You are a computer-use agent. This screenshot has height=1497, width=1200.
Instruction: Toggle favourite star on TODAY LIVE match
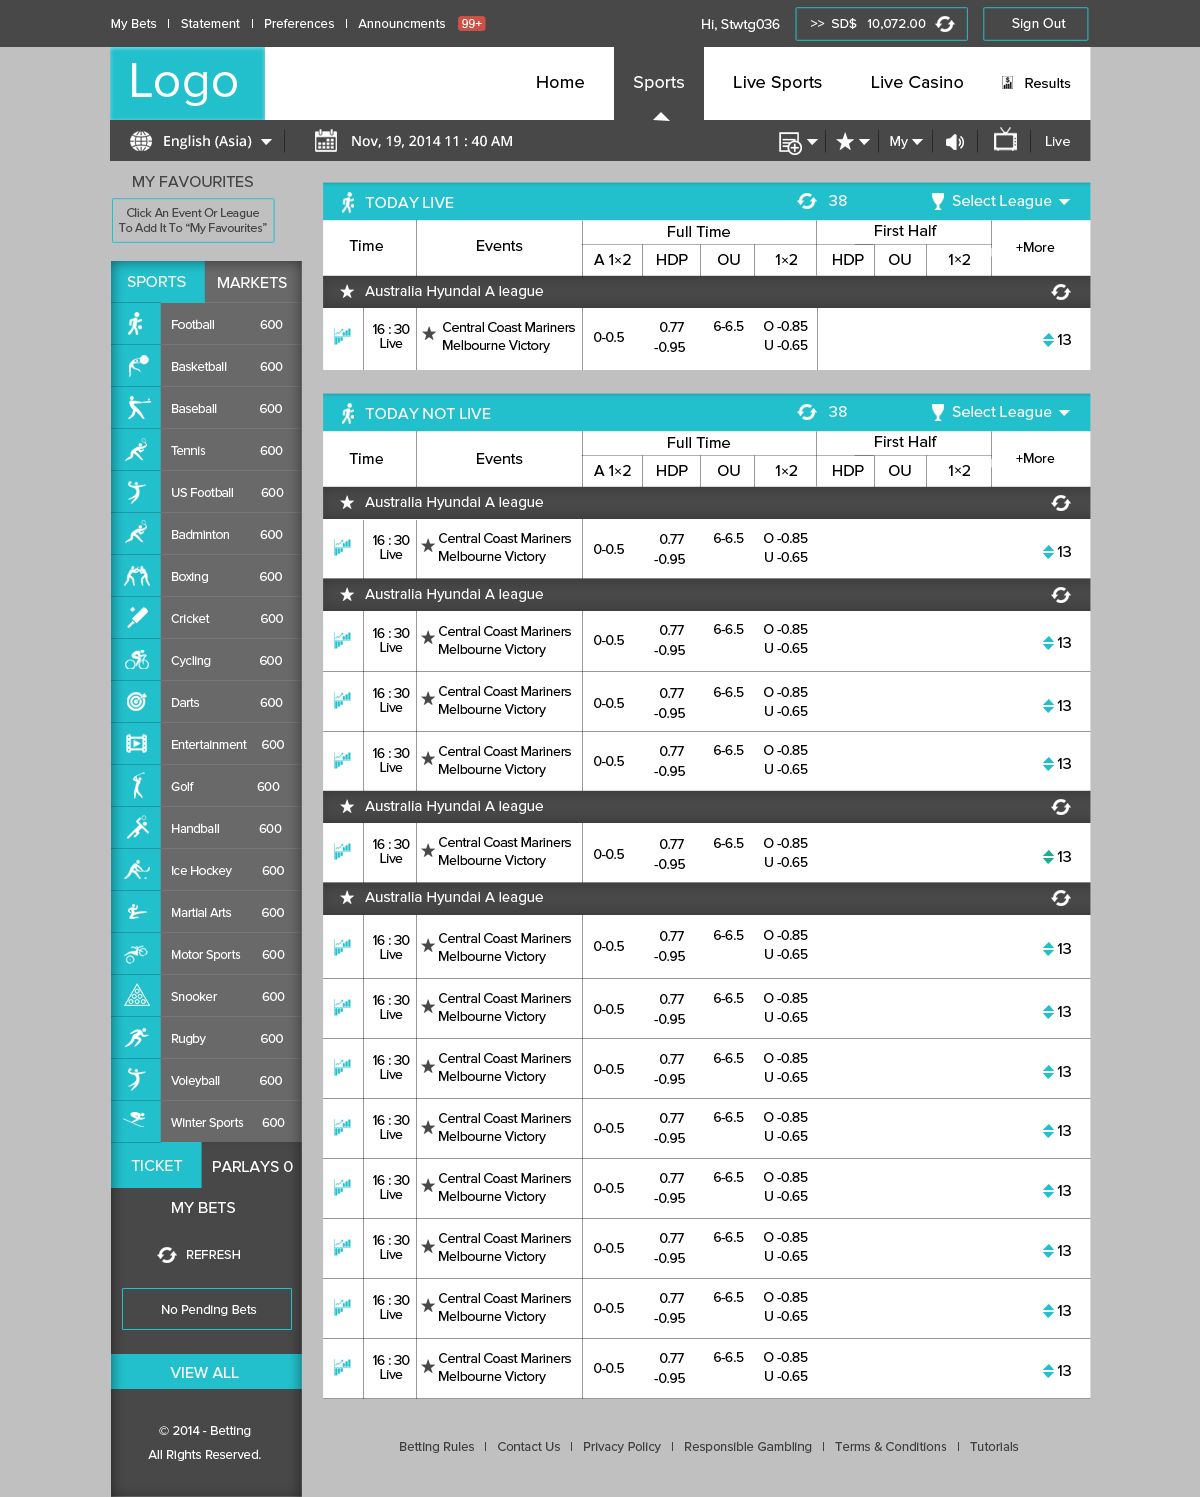click(429, 333)
